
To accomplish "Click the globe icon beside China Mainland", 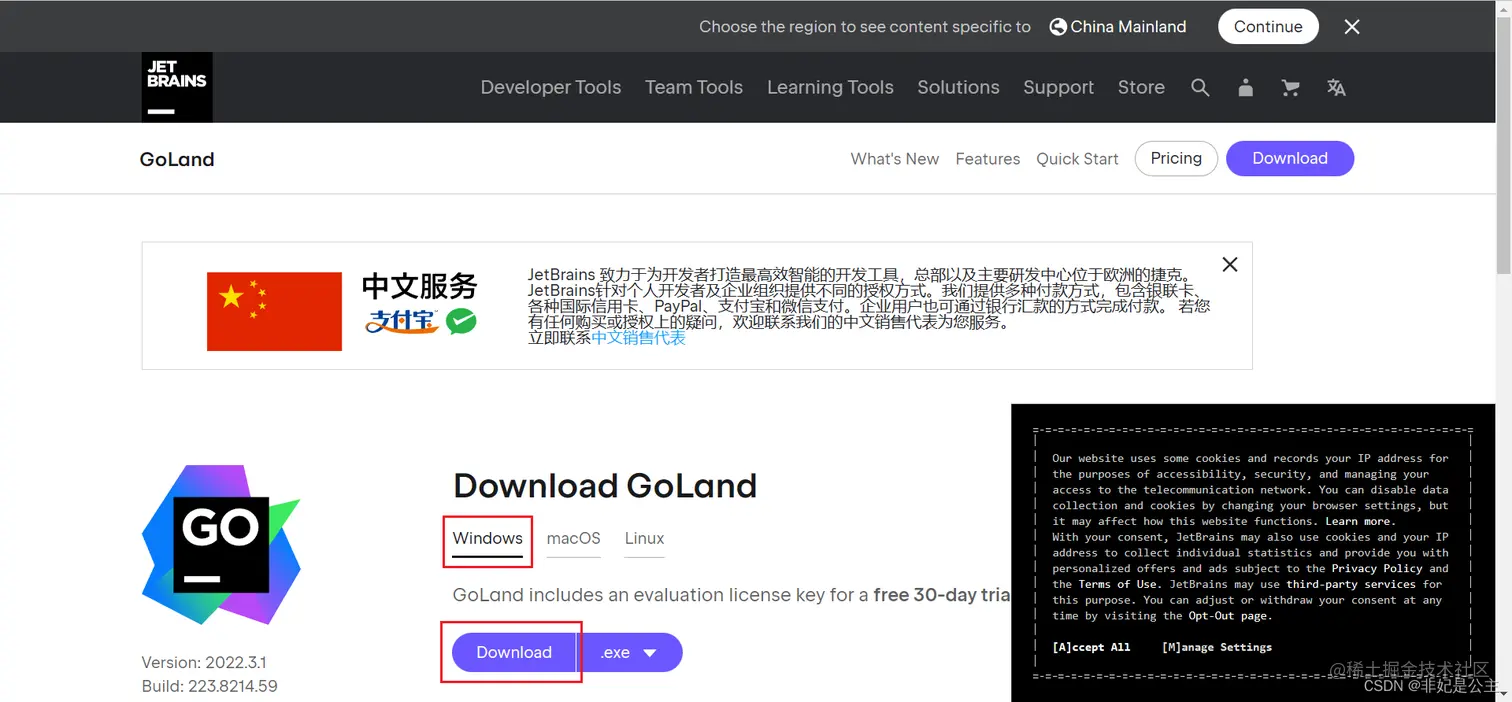I will pyautogui.click(x=1058, y=26).
